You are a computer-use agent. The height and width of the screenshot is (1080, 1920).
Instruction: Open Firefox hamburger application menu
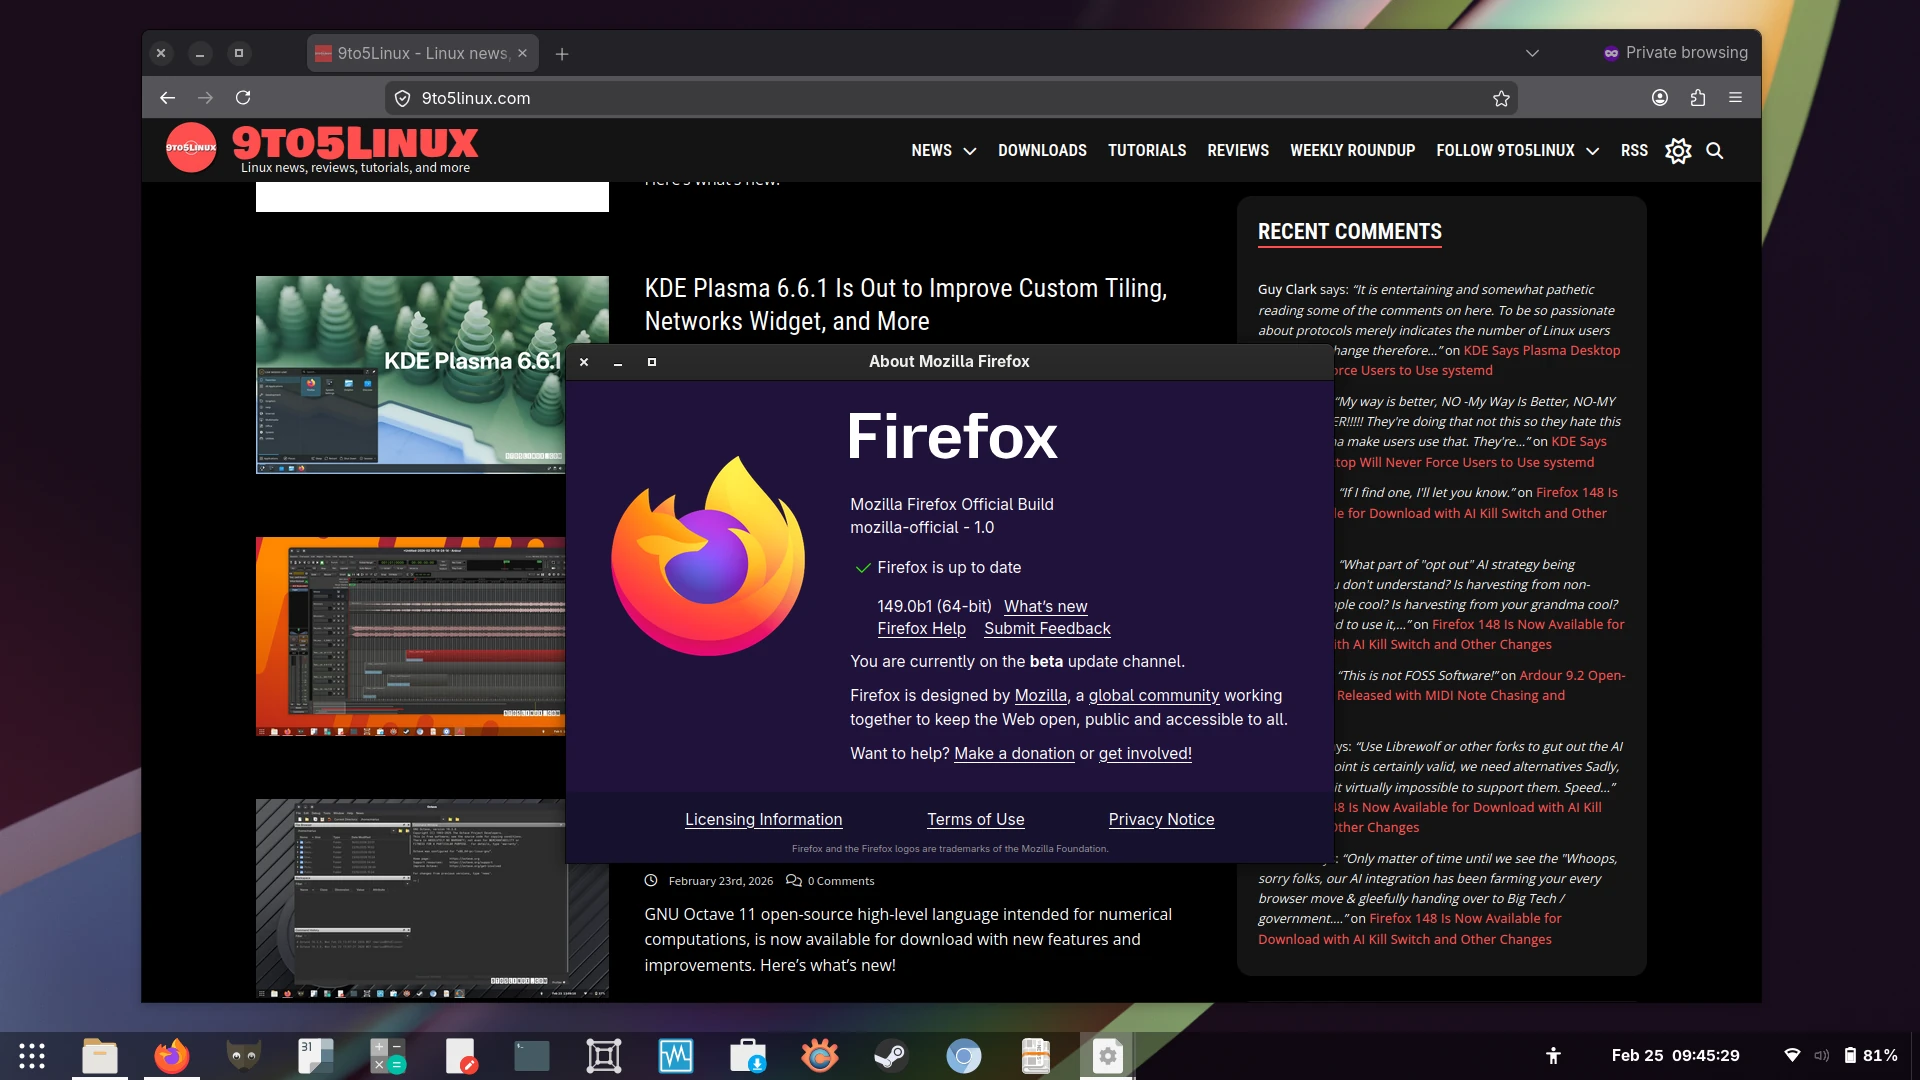tap(1735, 98)
